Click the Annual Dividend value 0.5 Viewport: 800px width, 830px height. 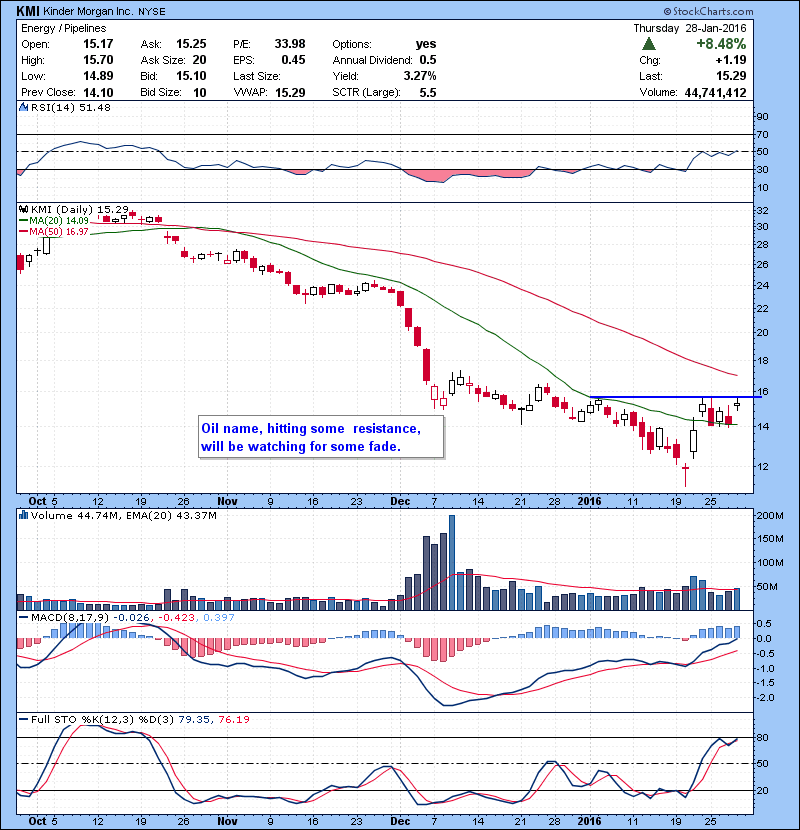click(x=428, y=60)
